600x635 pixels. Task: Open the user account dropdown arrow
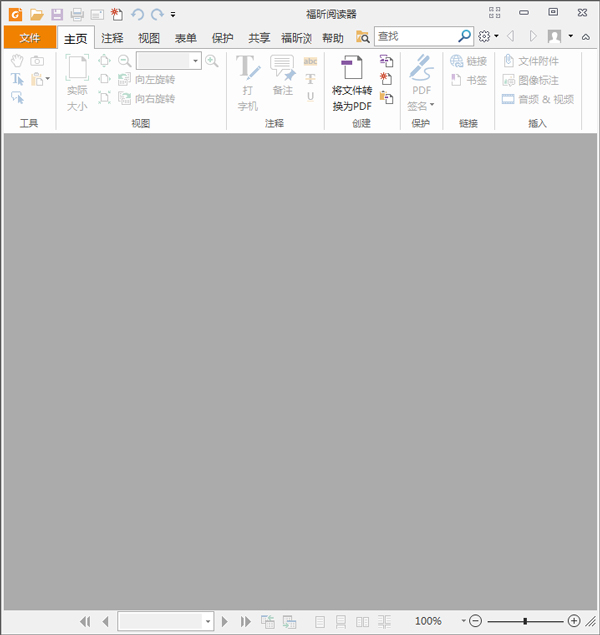click(x=571, y=36)
